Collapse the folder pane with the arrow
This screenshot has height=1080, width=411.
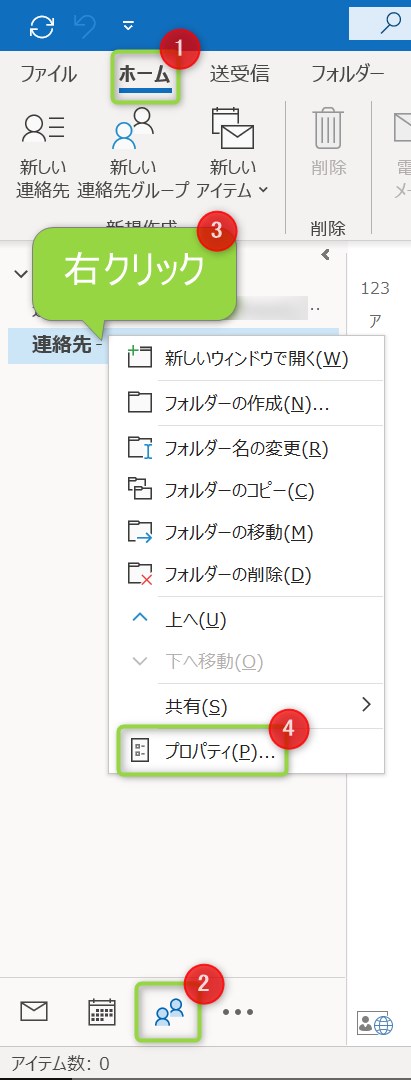[x=326, y=256]
